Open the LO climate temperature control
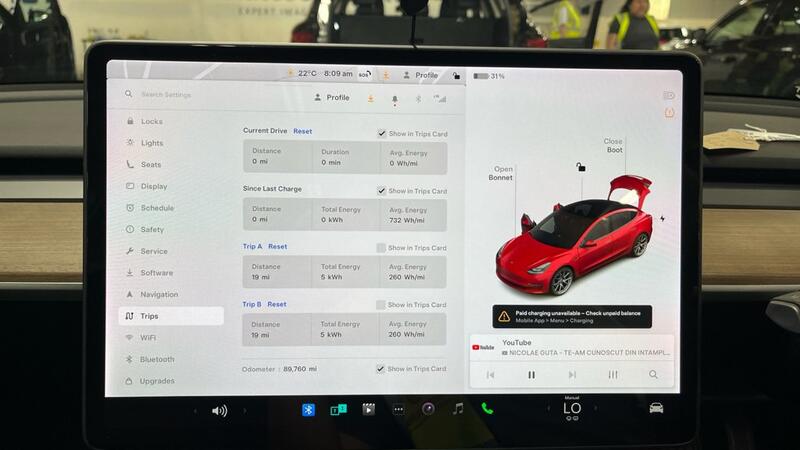 pyautogui.click(x=572, y=409)
